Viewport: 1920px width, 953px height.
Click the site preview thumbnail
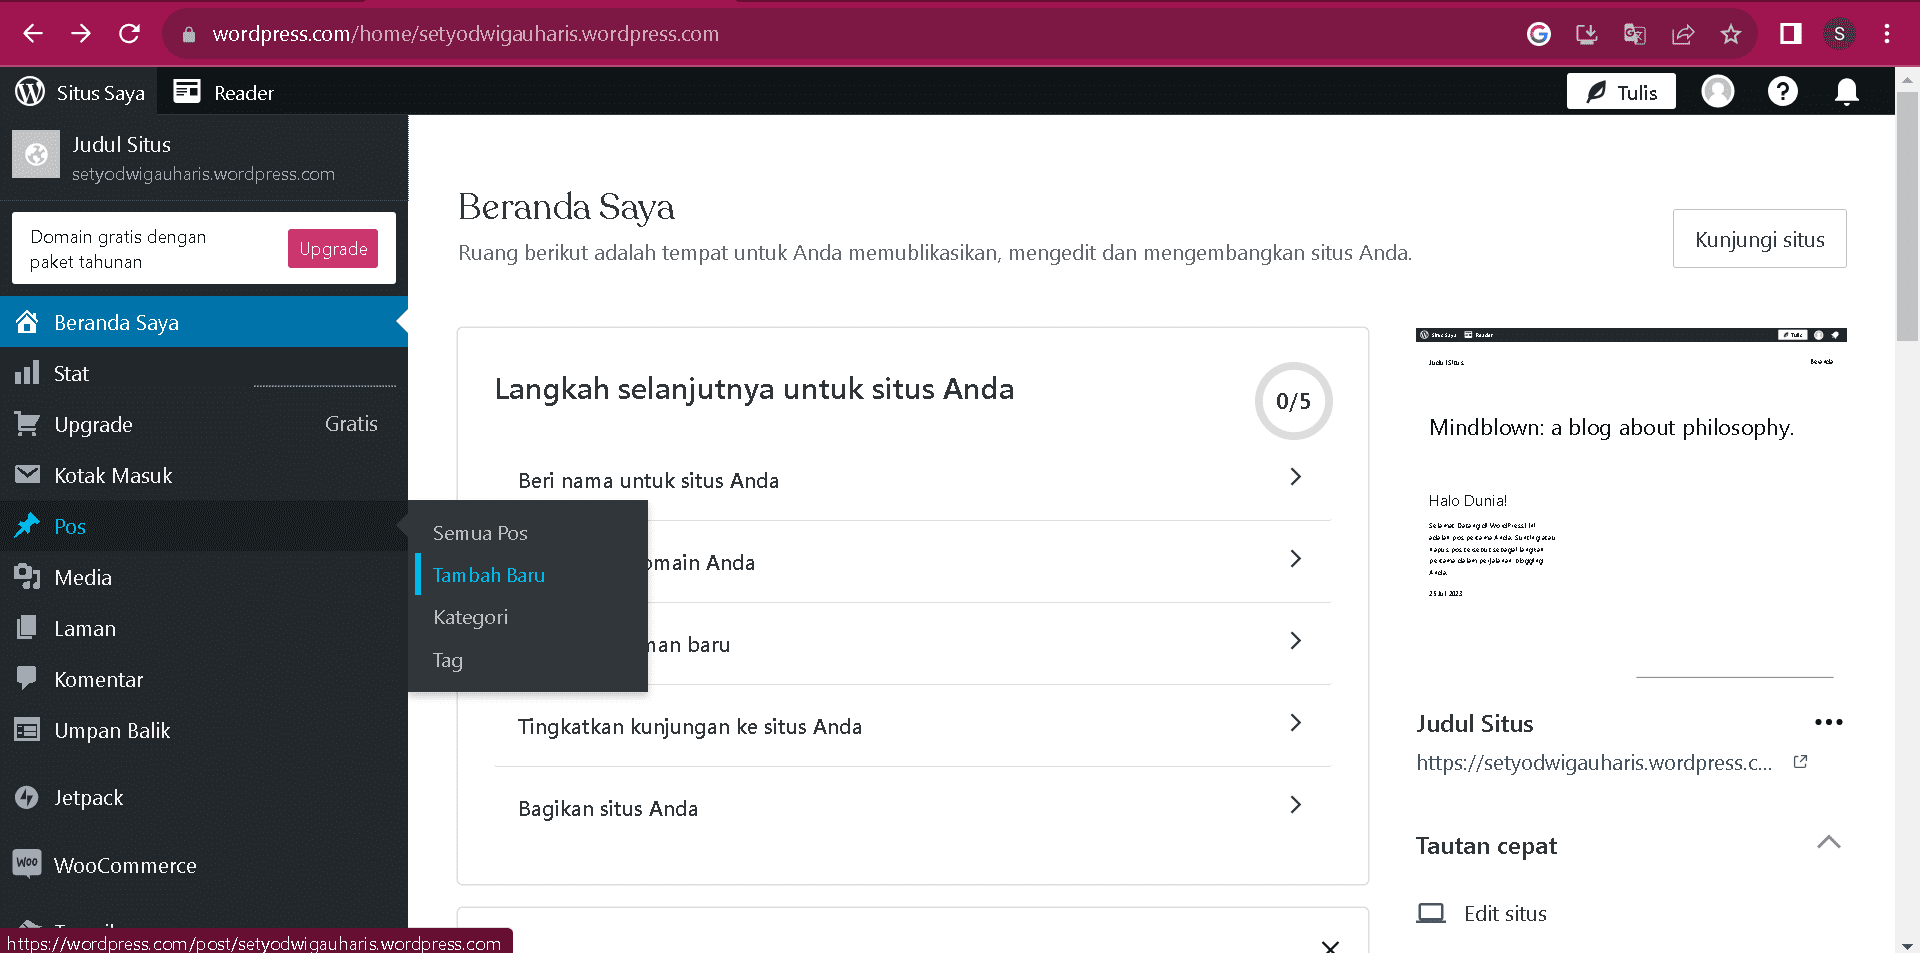1631,503
